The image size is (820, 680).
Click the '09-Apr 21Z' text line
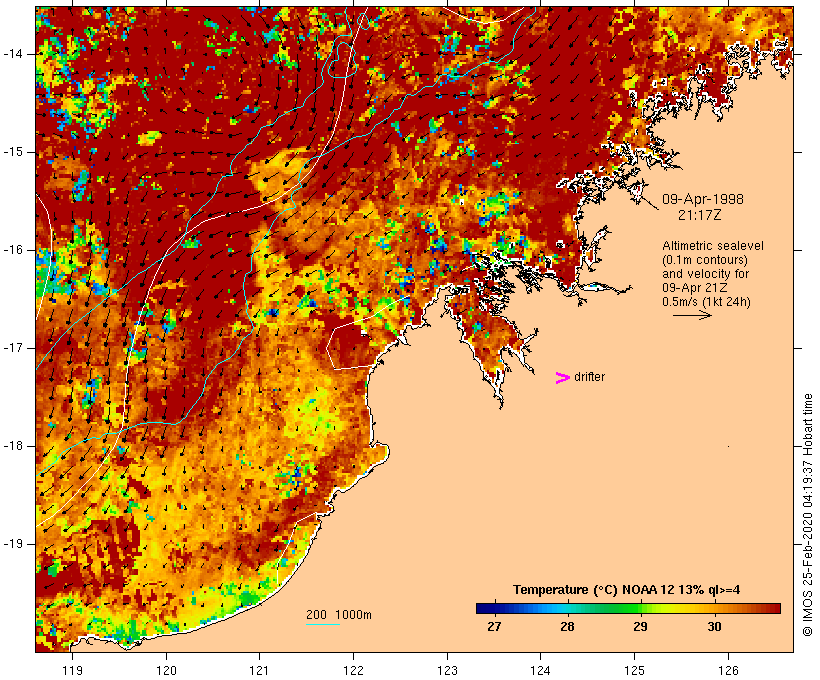pos(694,288)
